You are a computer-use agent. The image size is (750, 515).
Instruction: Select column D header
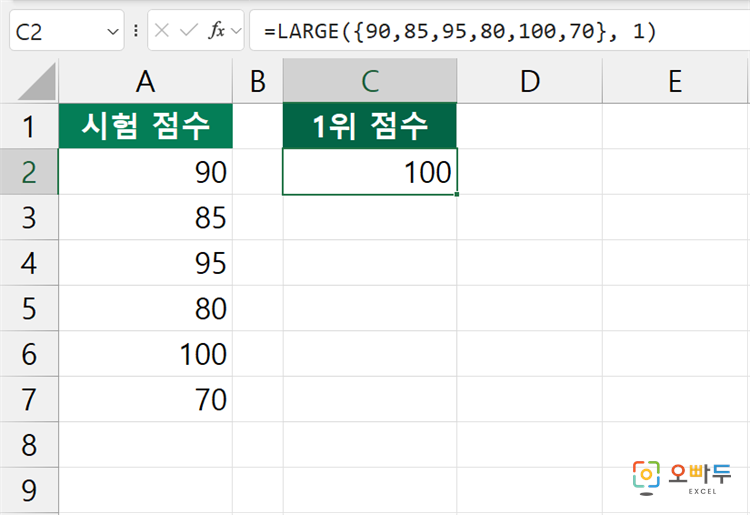pyautogui.click(x=529, y=81)
